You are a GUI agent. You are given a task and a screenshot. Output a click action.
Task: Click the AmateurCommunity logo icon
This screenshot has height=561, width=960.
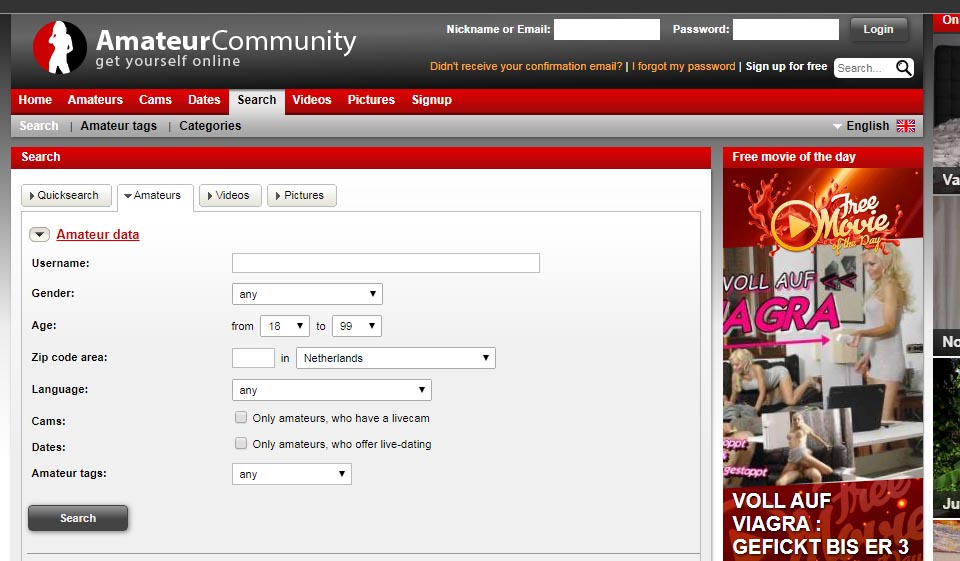click(x=59, y=48)
